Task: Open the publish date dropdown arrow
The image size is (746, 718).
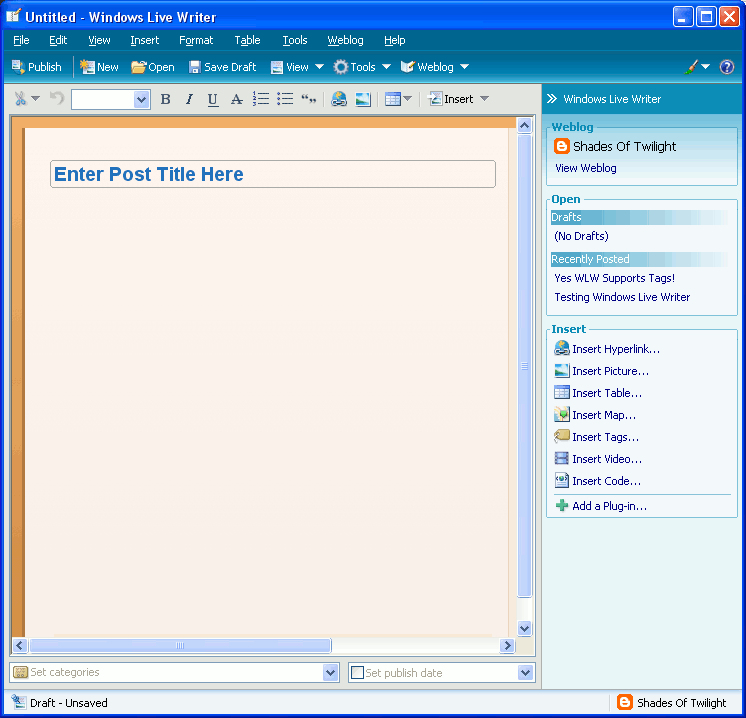Action: pos(525,672)
